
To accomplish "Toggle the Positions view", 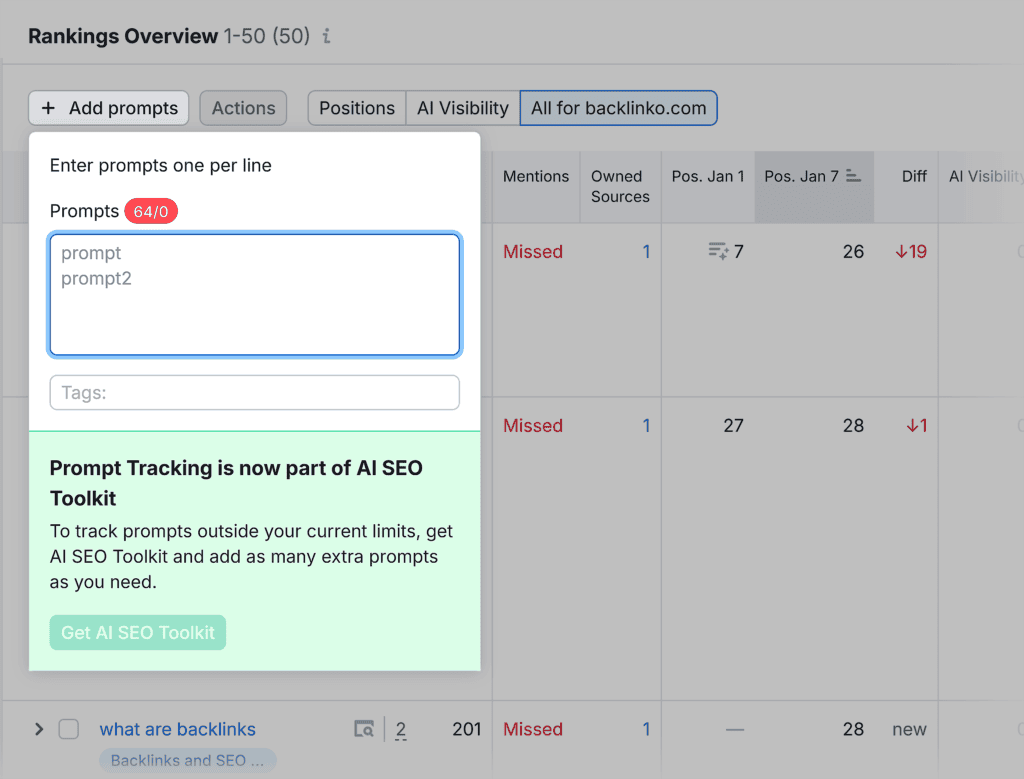I will coord(356,108).
